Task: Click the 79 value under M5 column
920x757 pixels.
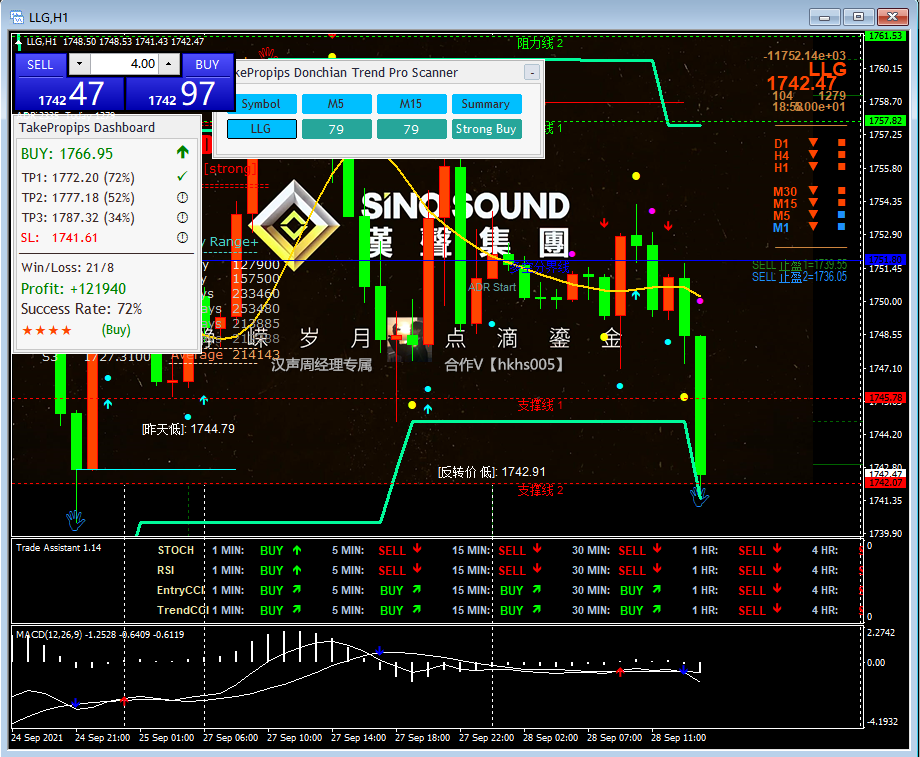Action: [336, 129]
